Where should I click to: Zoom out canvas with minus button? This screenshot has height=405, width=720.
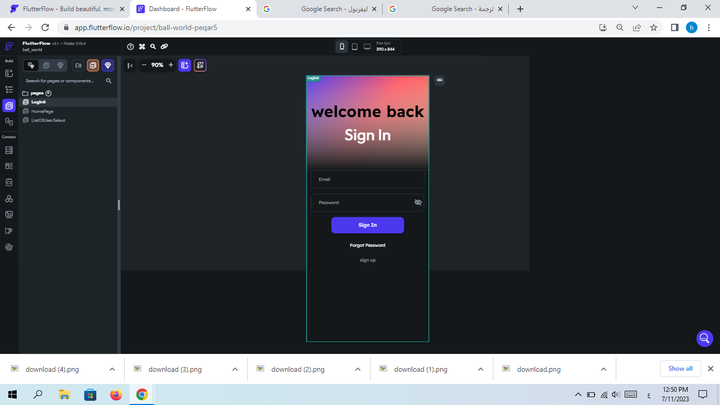144,65
